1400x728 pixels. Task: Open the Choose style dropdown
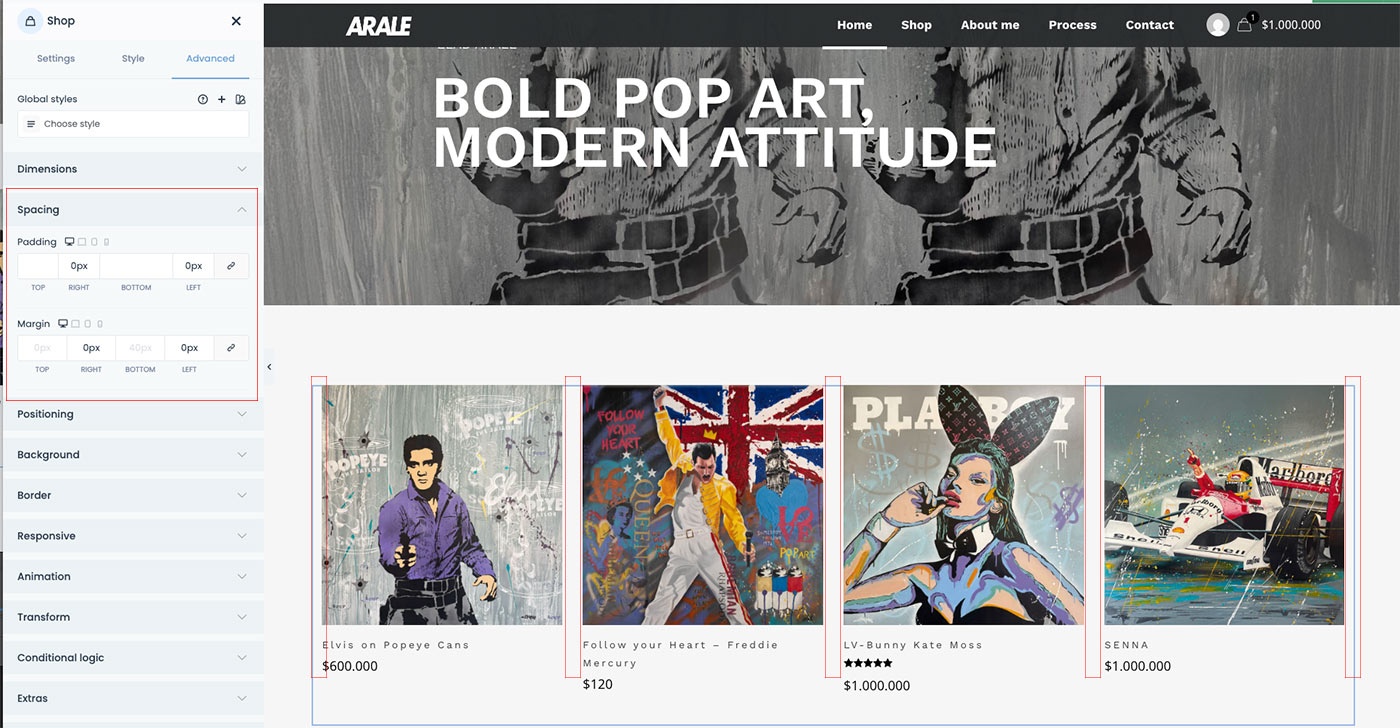[133, 124]
